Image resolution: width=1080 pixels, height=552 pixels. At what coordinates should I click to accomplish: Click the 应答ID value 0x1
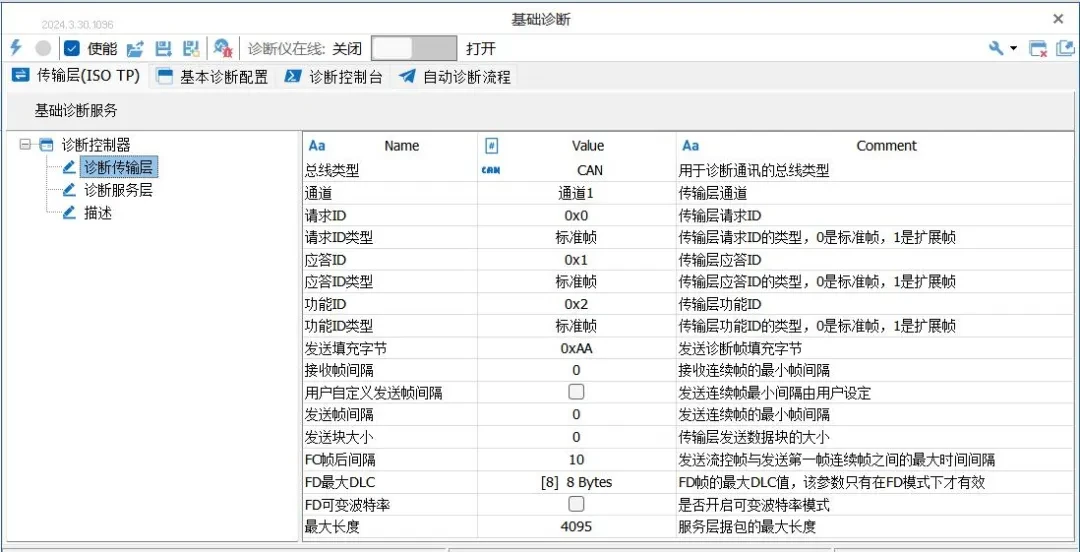[x=577, y=260]
